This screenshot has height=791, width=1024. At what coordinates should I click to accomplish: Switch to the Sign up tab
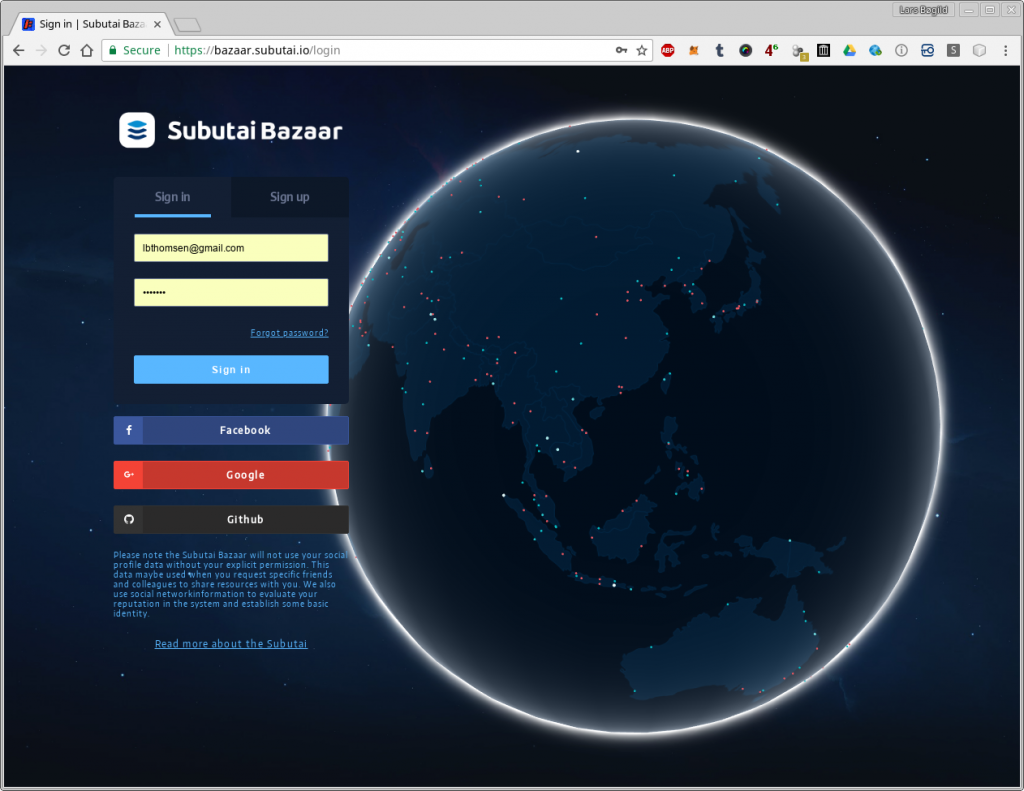coord(290,197)
